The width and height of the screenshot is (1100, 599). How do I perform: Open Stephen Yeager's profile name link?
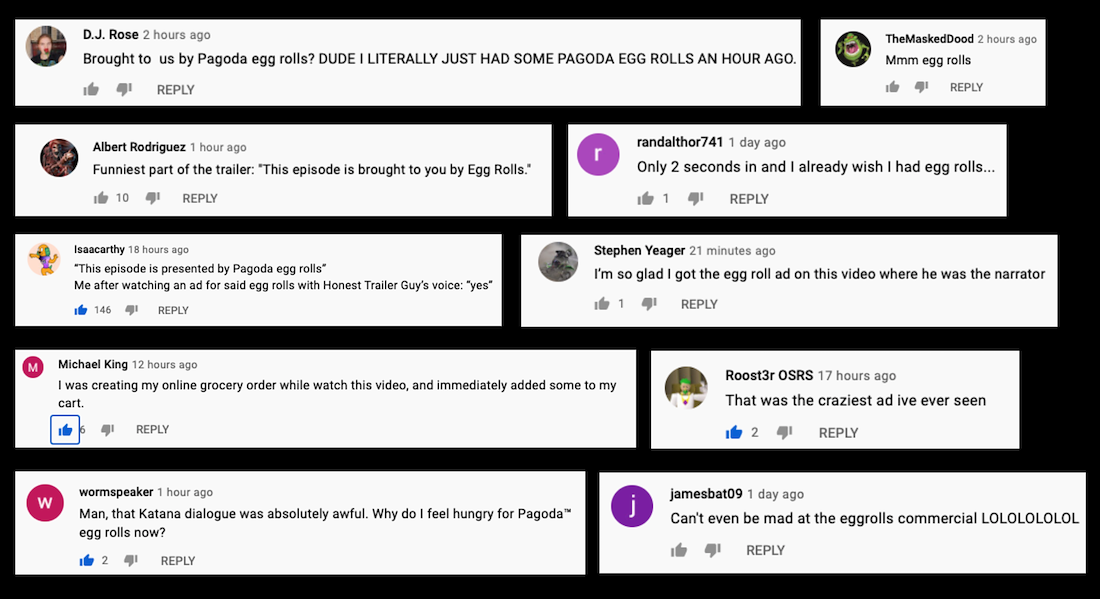(639, 250)
